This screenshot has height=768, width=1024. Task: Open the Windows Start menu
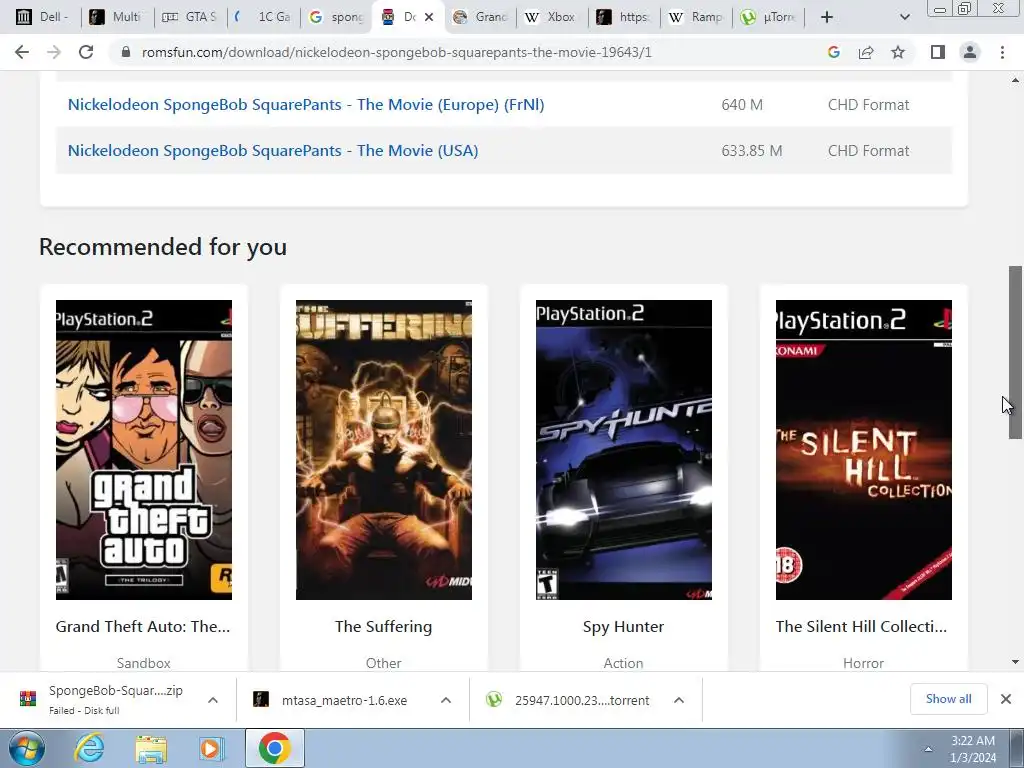[x=26, y=748]
